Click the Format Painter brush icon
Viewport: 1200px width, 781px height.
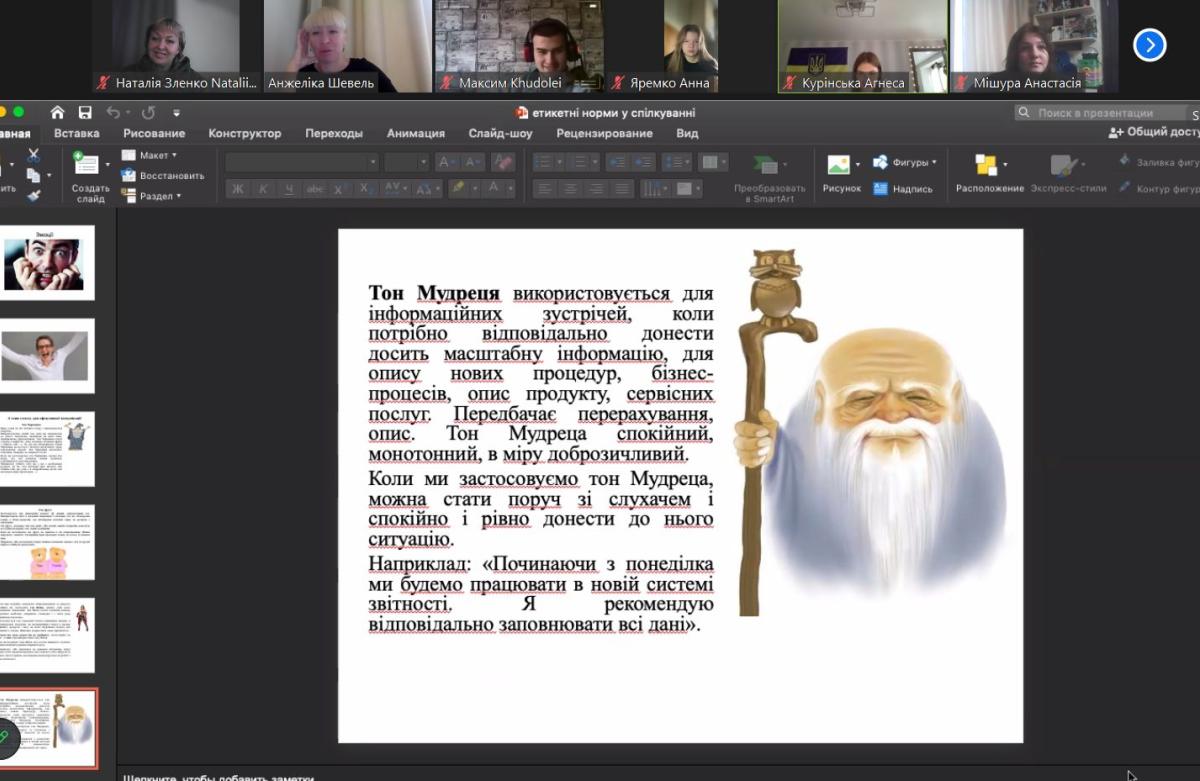click(x=34, y=195)
